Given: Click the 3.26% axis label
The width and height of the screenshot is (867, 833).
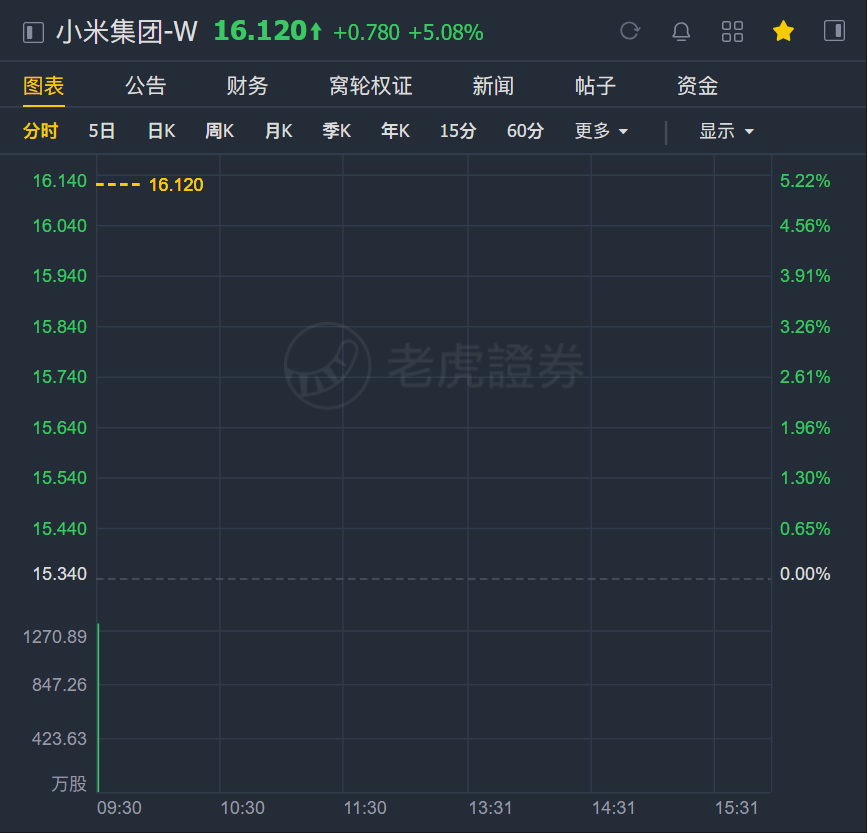Looking at the screenshot, I should 805,327.
